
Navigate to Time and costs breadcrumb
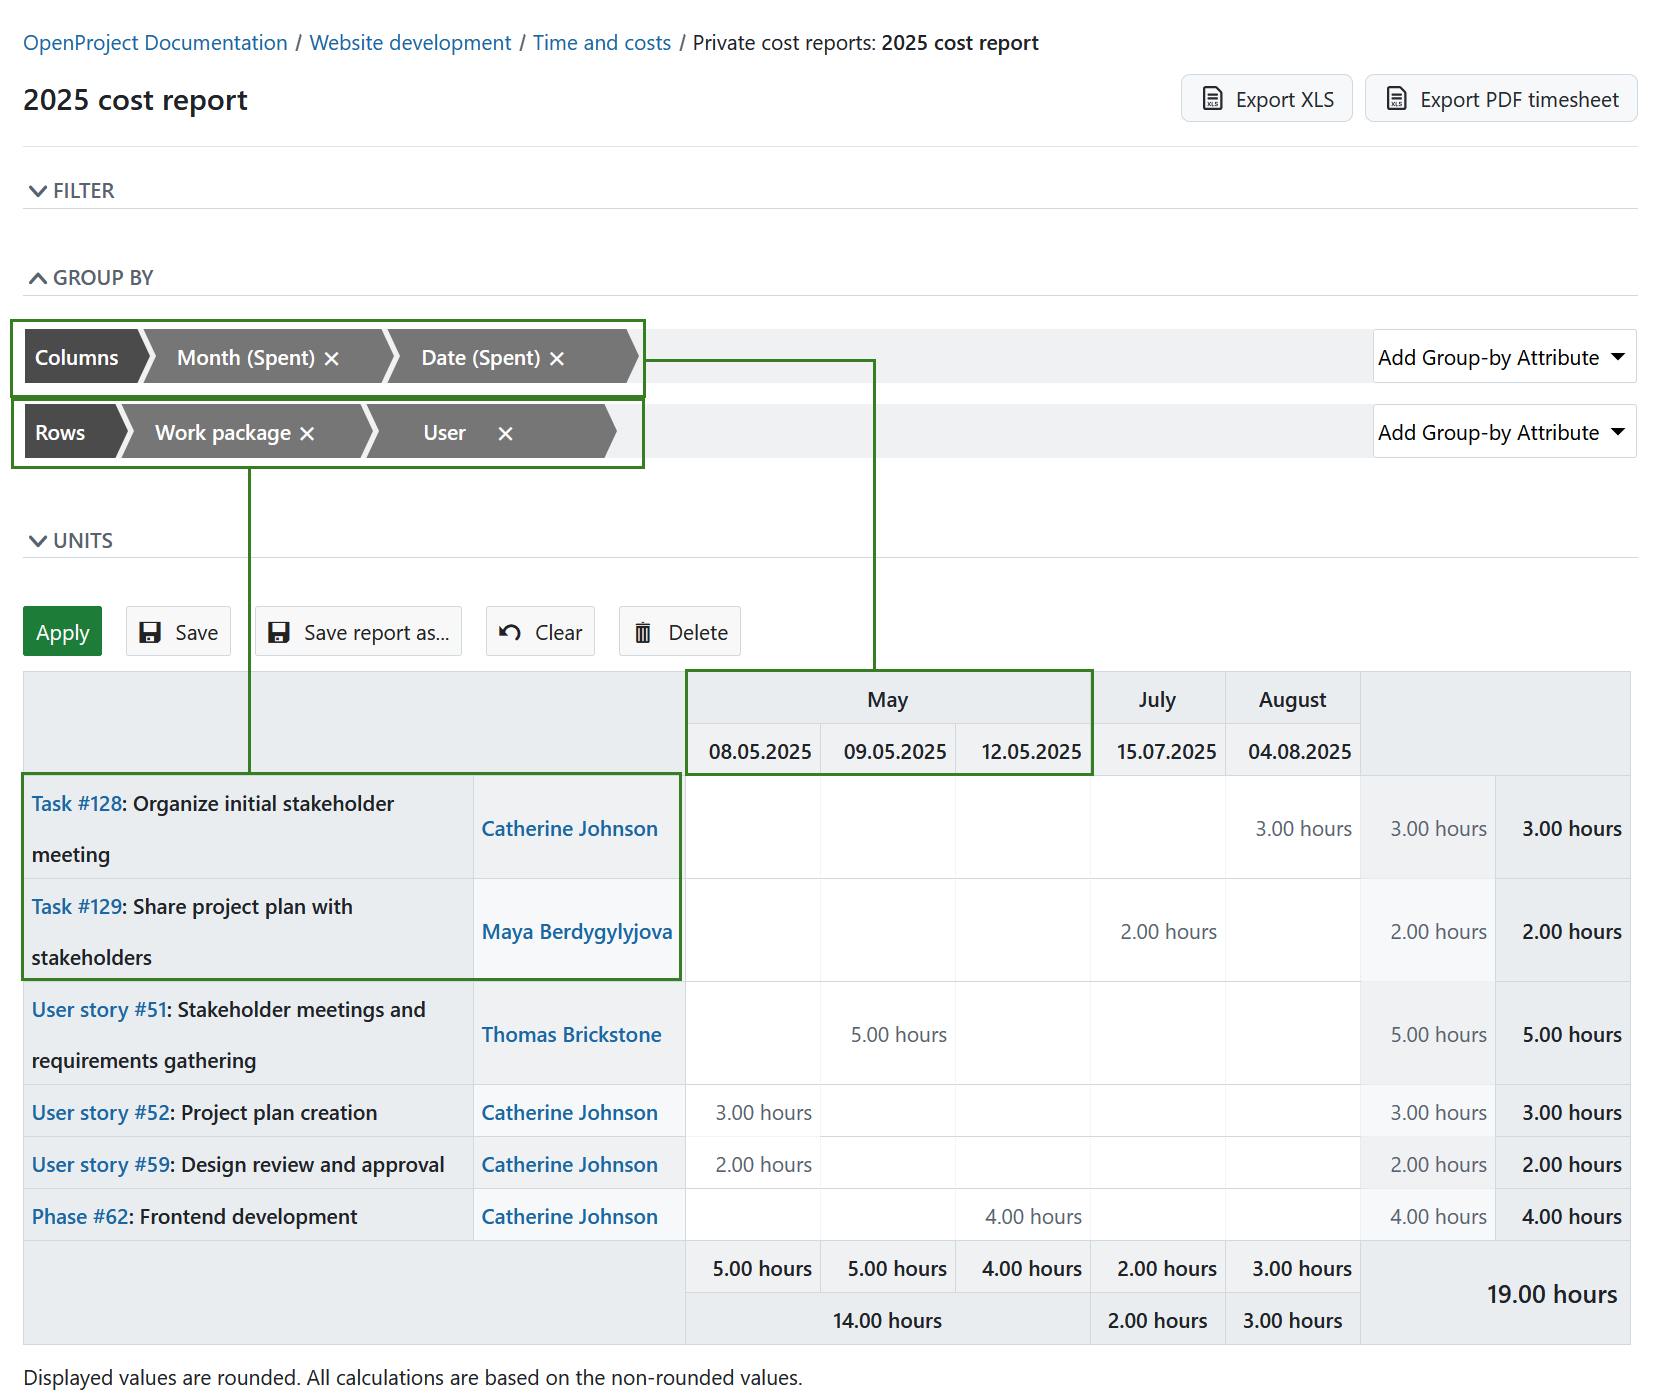tap(601, 42)
